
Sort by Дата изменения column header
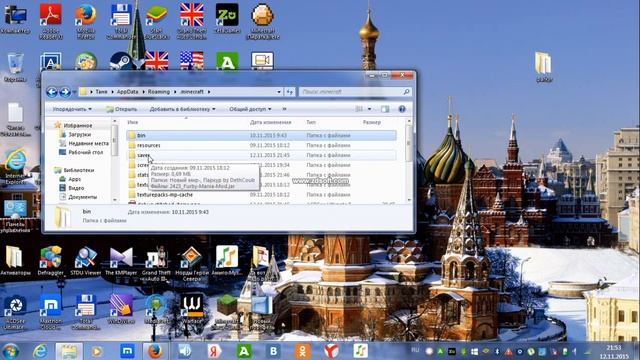270,122
